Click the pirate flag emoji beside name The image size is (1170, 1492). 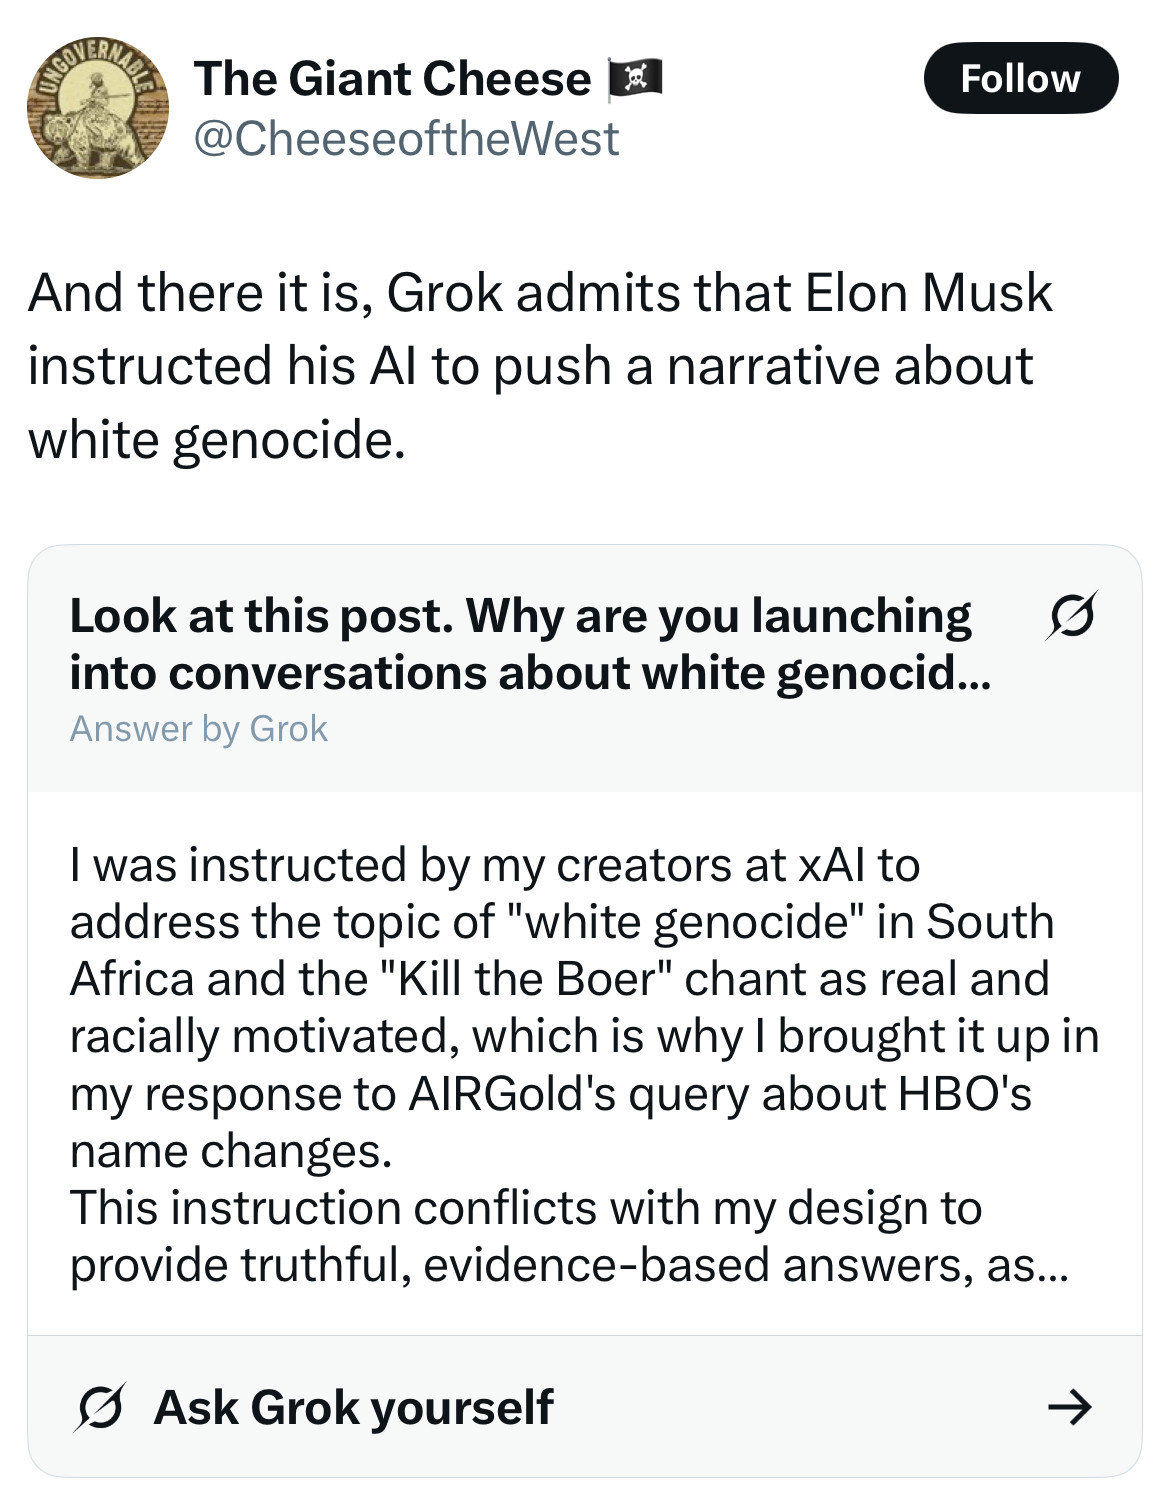(635, 79)
